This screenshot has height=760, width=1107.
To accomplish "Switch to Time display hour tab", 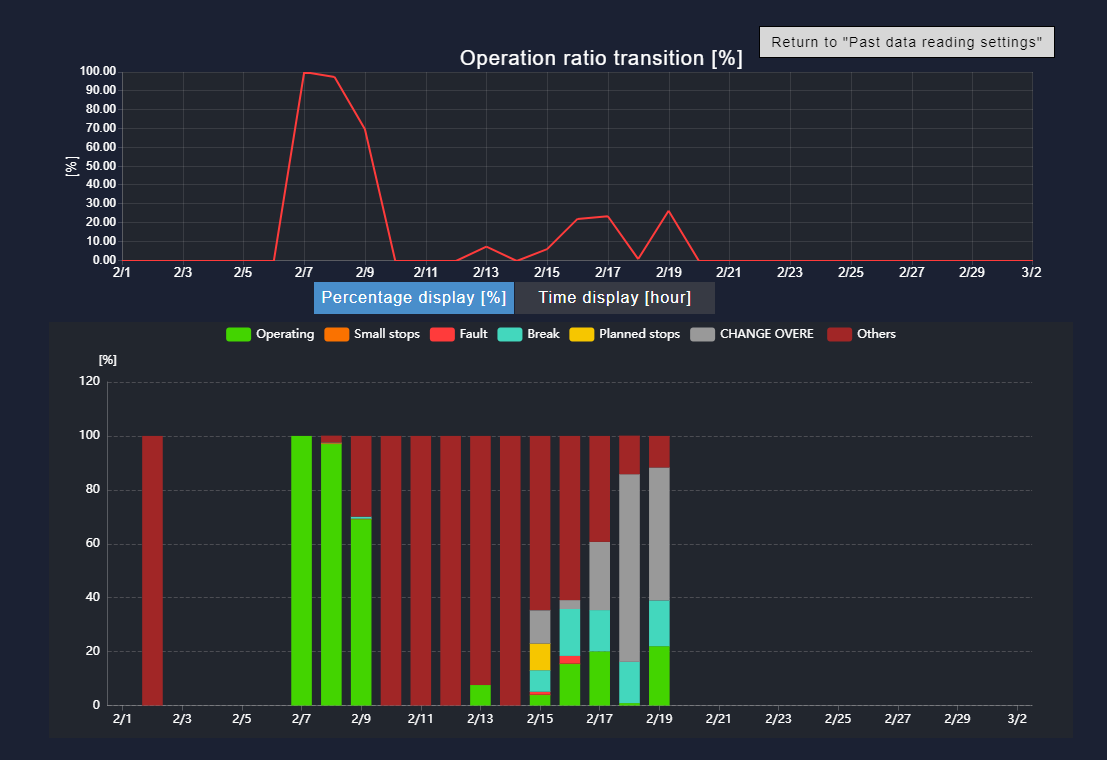I will point(614,298).
